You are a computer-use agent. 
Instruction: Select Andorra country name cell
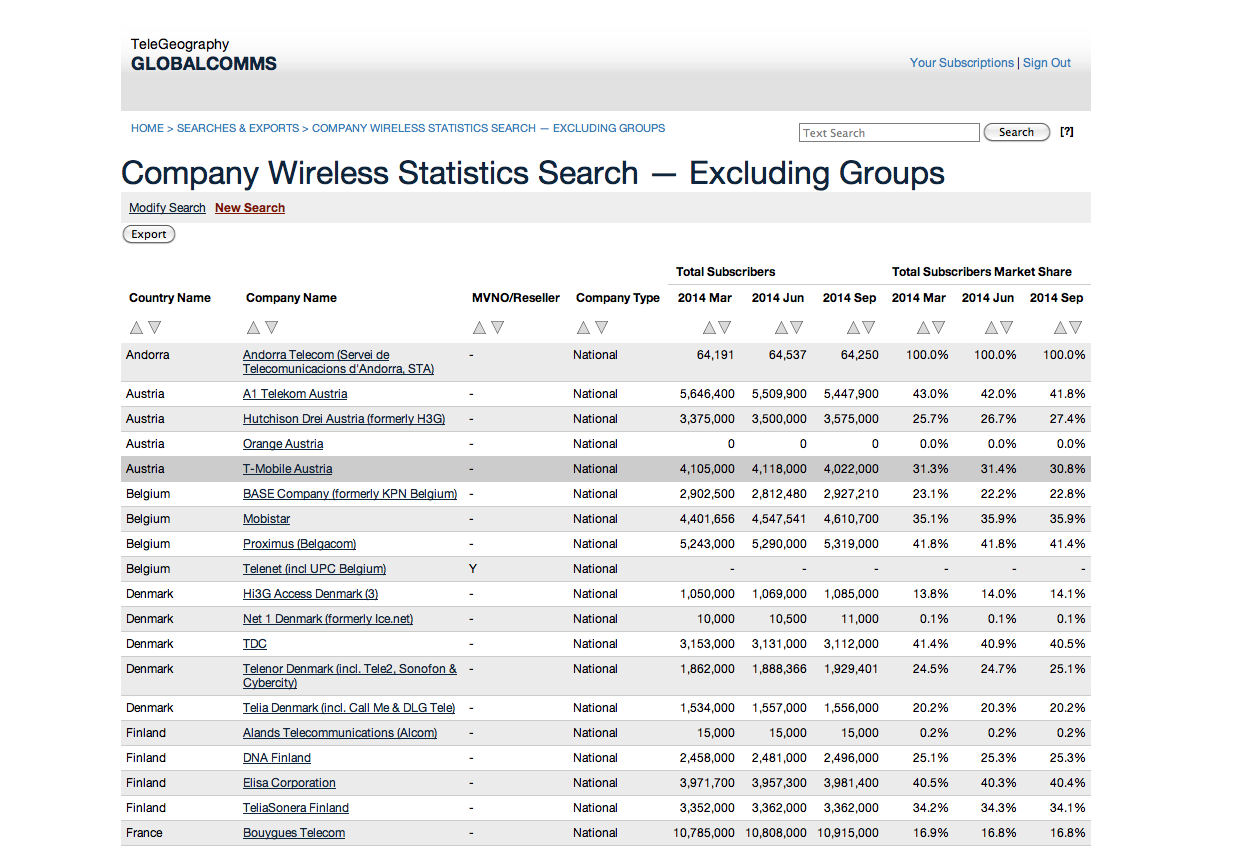[x=148, y=355]
